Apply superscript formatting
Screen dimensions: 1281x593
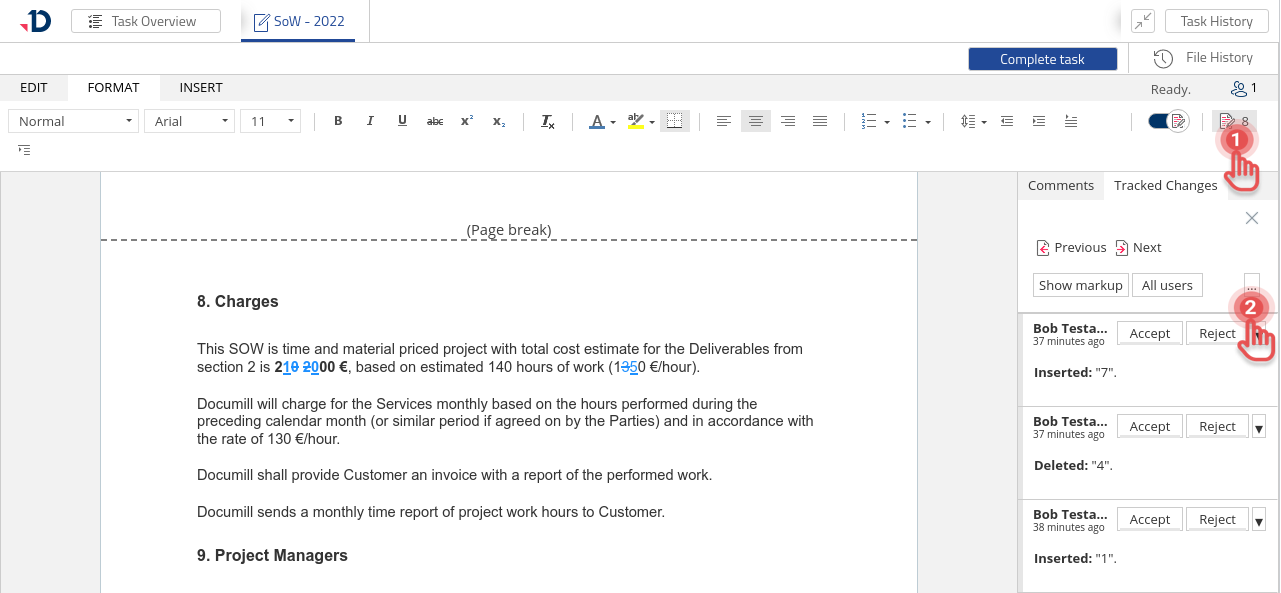467,121
